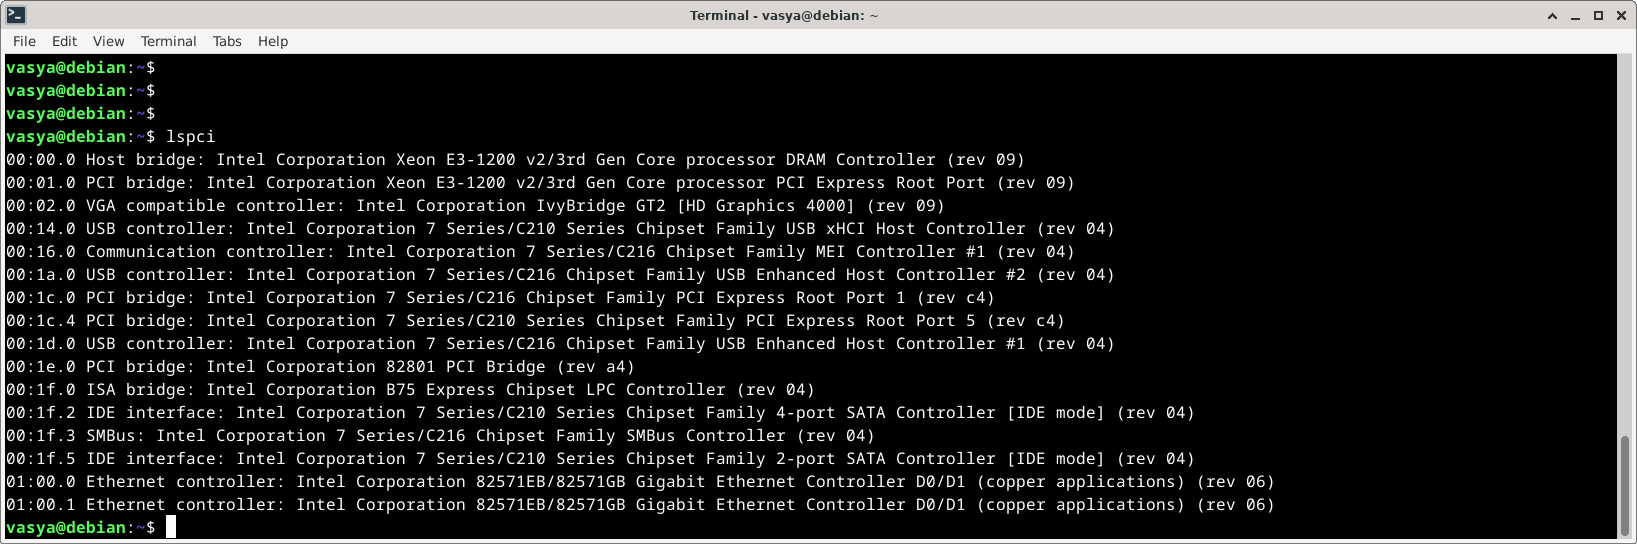Open the Edit menu

tap(65, 41)
